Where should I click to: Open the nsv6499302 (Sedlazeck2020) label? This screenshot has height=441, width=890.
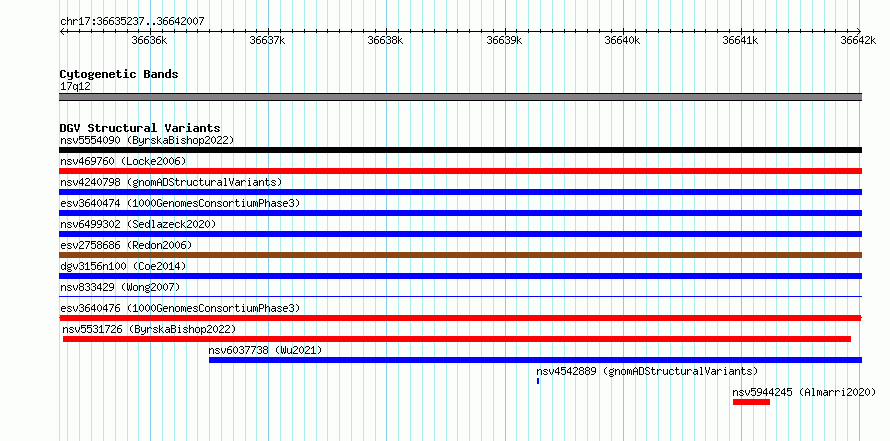coord(138,224)
